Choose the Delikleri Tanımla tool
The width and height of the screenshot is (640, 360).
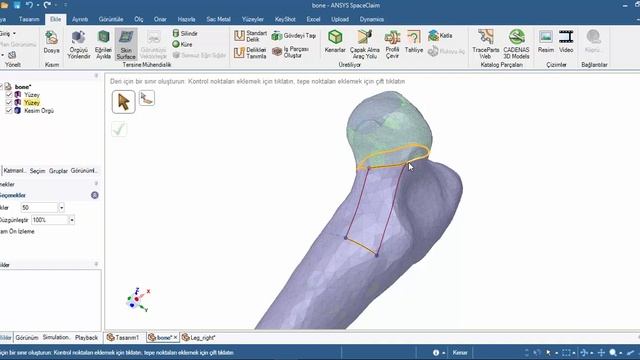pyautogui.click(x=250, y=53)
